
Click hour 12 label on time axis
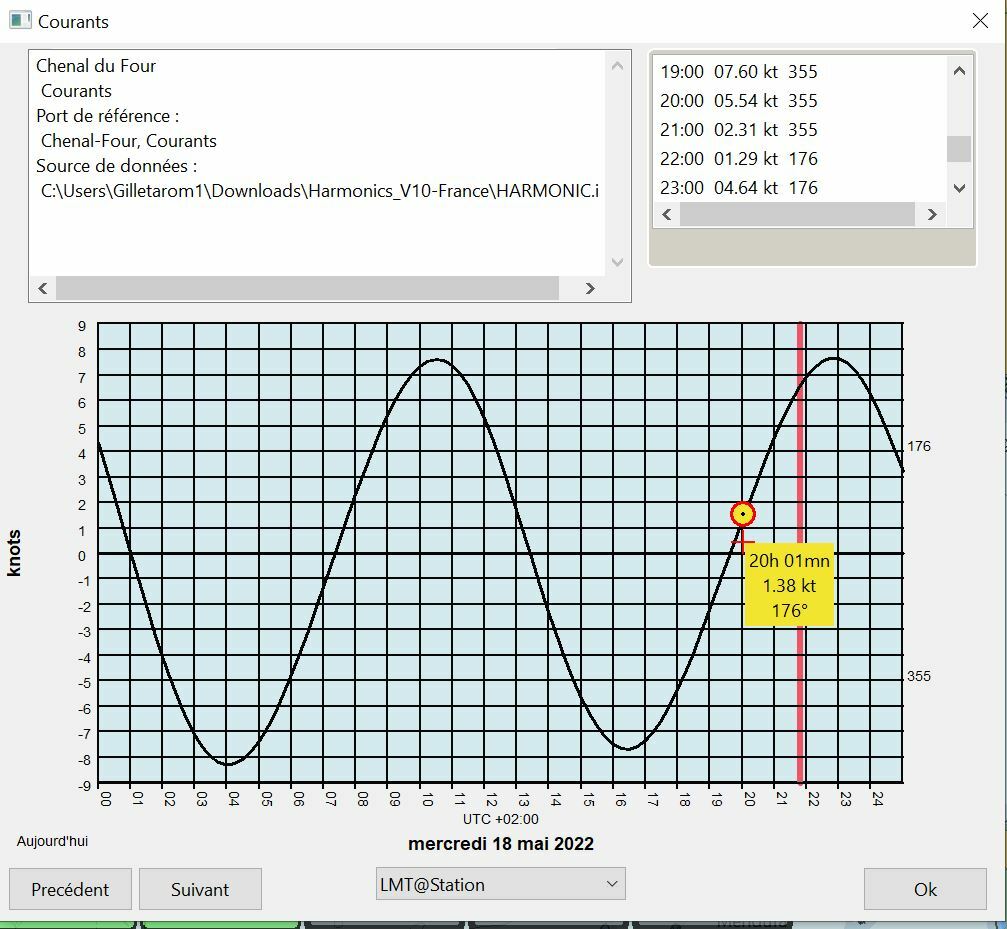point(491,799)
